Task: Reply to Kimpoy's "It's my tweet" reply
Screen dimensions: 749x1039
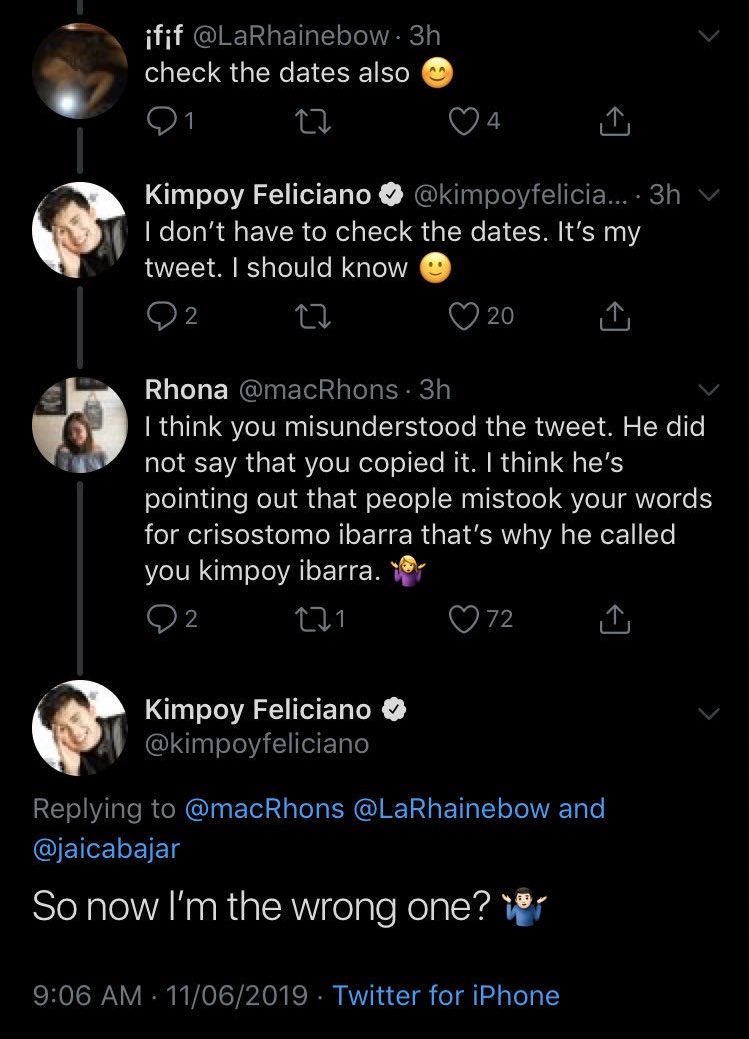Action: click(160, 316)
